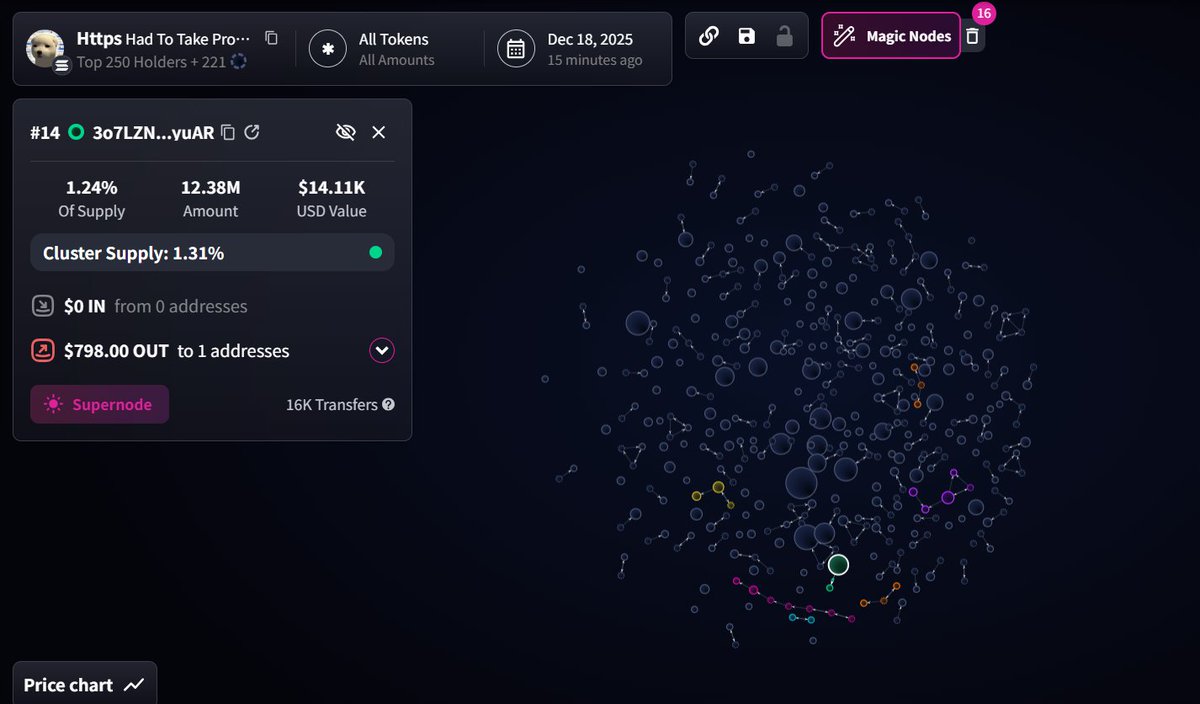Click the share link icon

[x=708, y=36]
